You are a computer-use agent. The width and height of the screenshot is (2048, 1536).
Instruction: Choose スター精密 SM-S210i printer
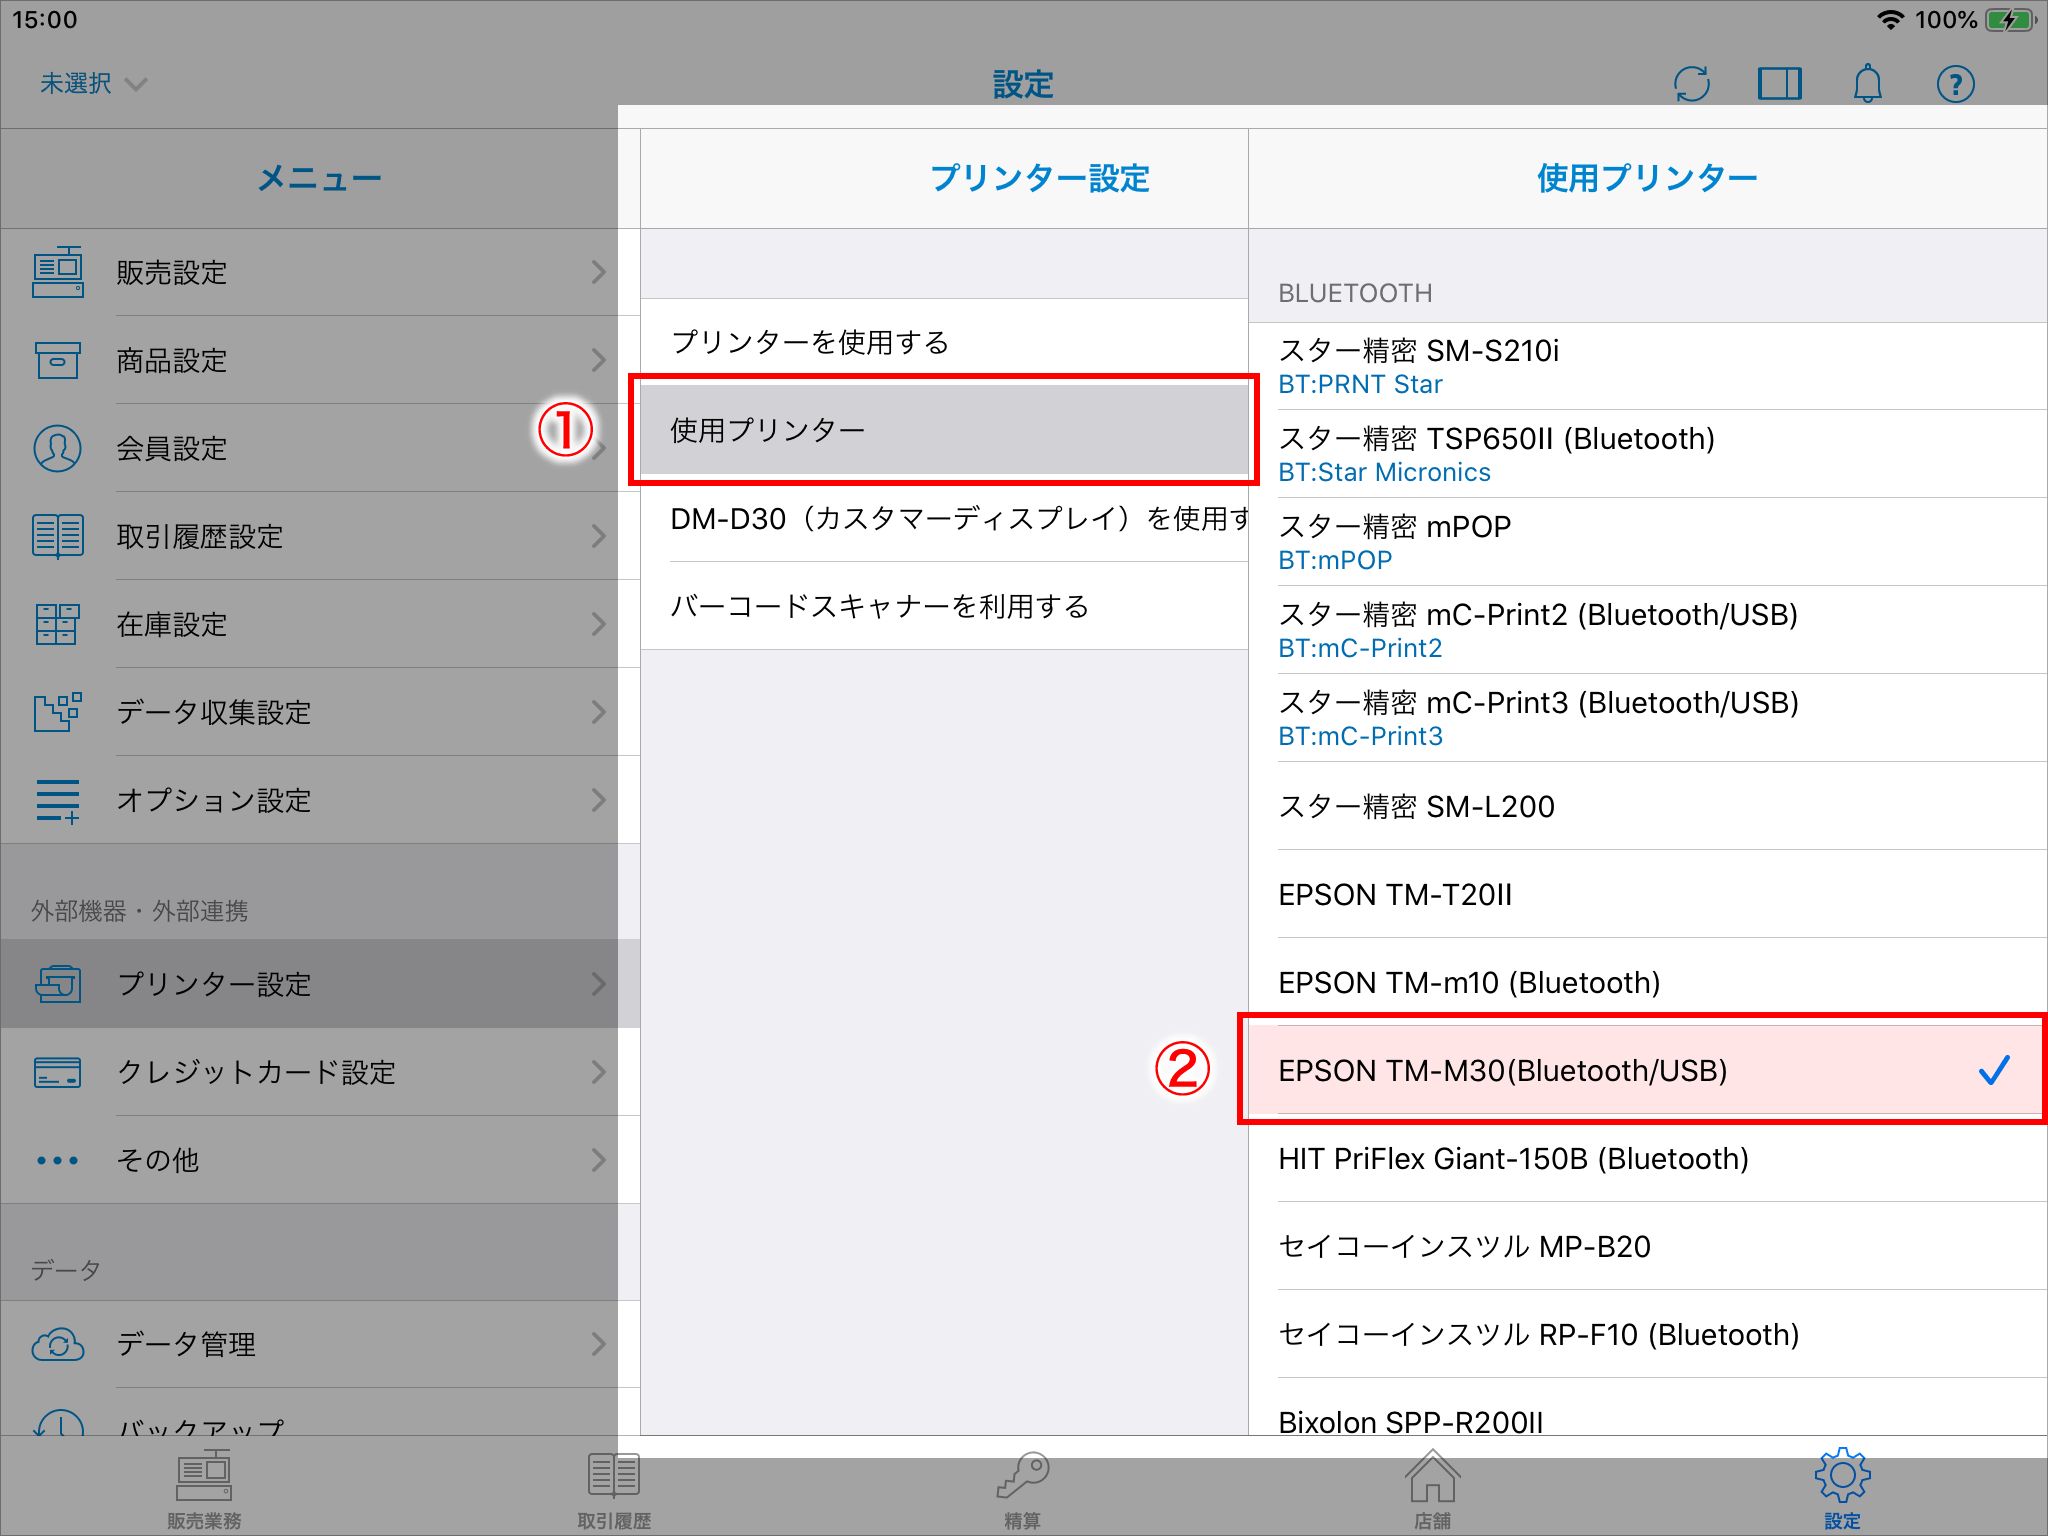tap(1648, 366)
